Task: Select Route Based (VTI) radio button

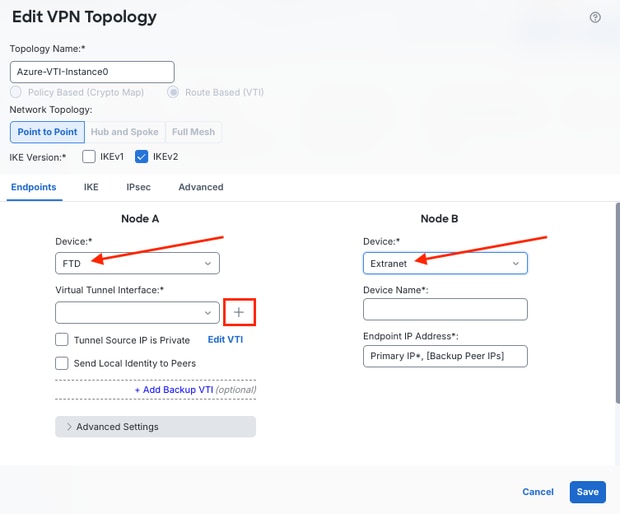Action: 173,92
